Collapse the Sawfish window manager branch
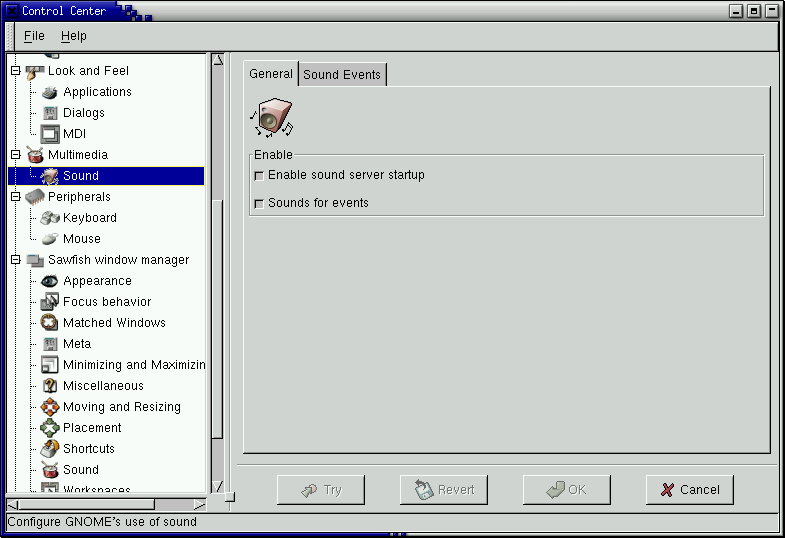 click(x=15, y=260)
